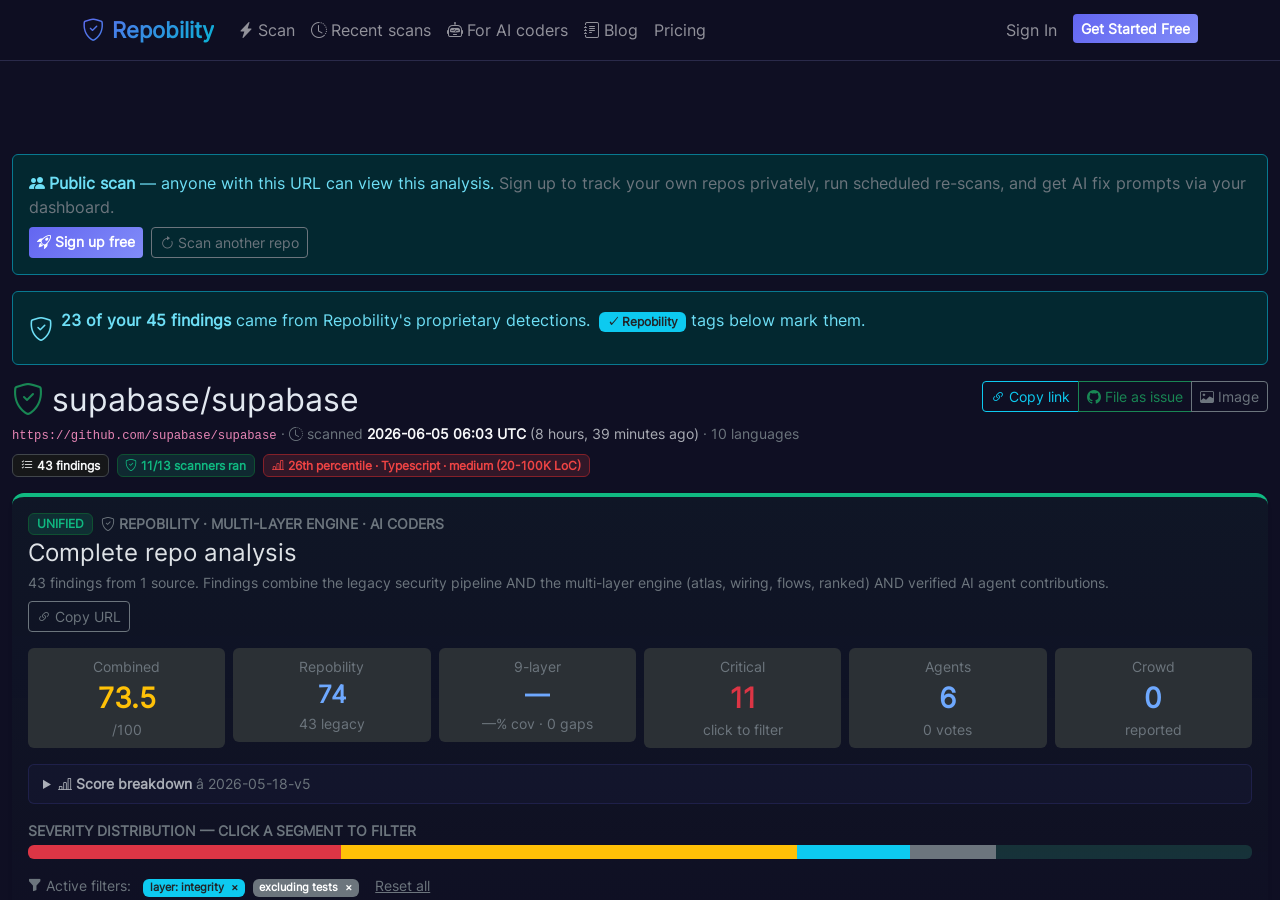Click the dark green severity bar segment

(1124, 852)
